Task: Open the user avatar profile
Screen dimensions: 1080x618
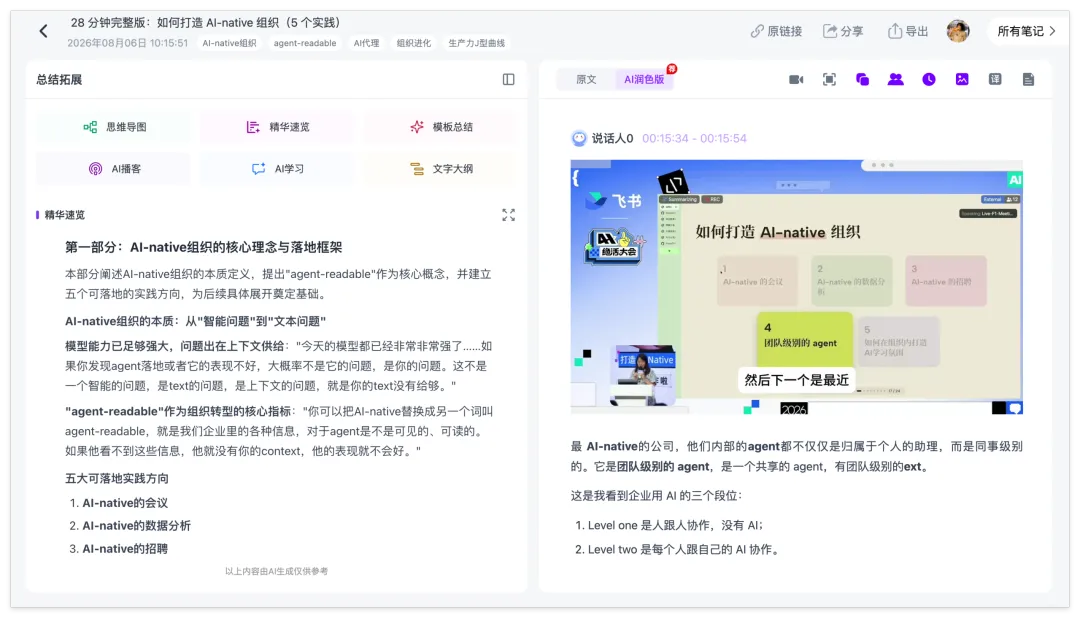Action: (x=958, y=31)
